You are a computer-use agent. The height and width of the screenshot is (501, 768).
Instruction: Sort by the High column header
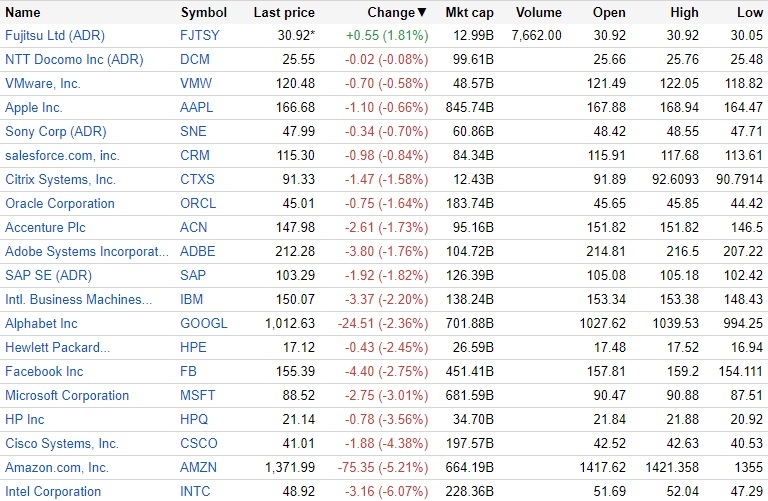[x=682, y=13]
